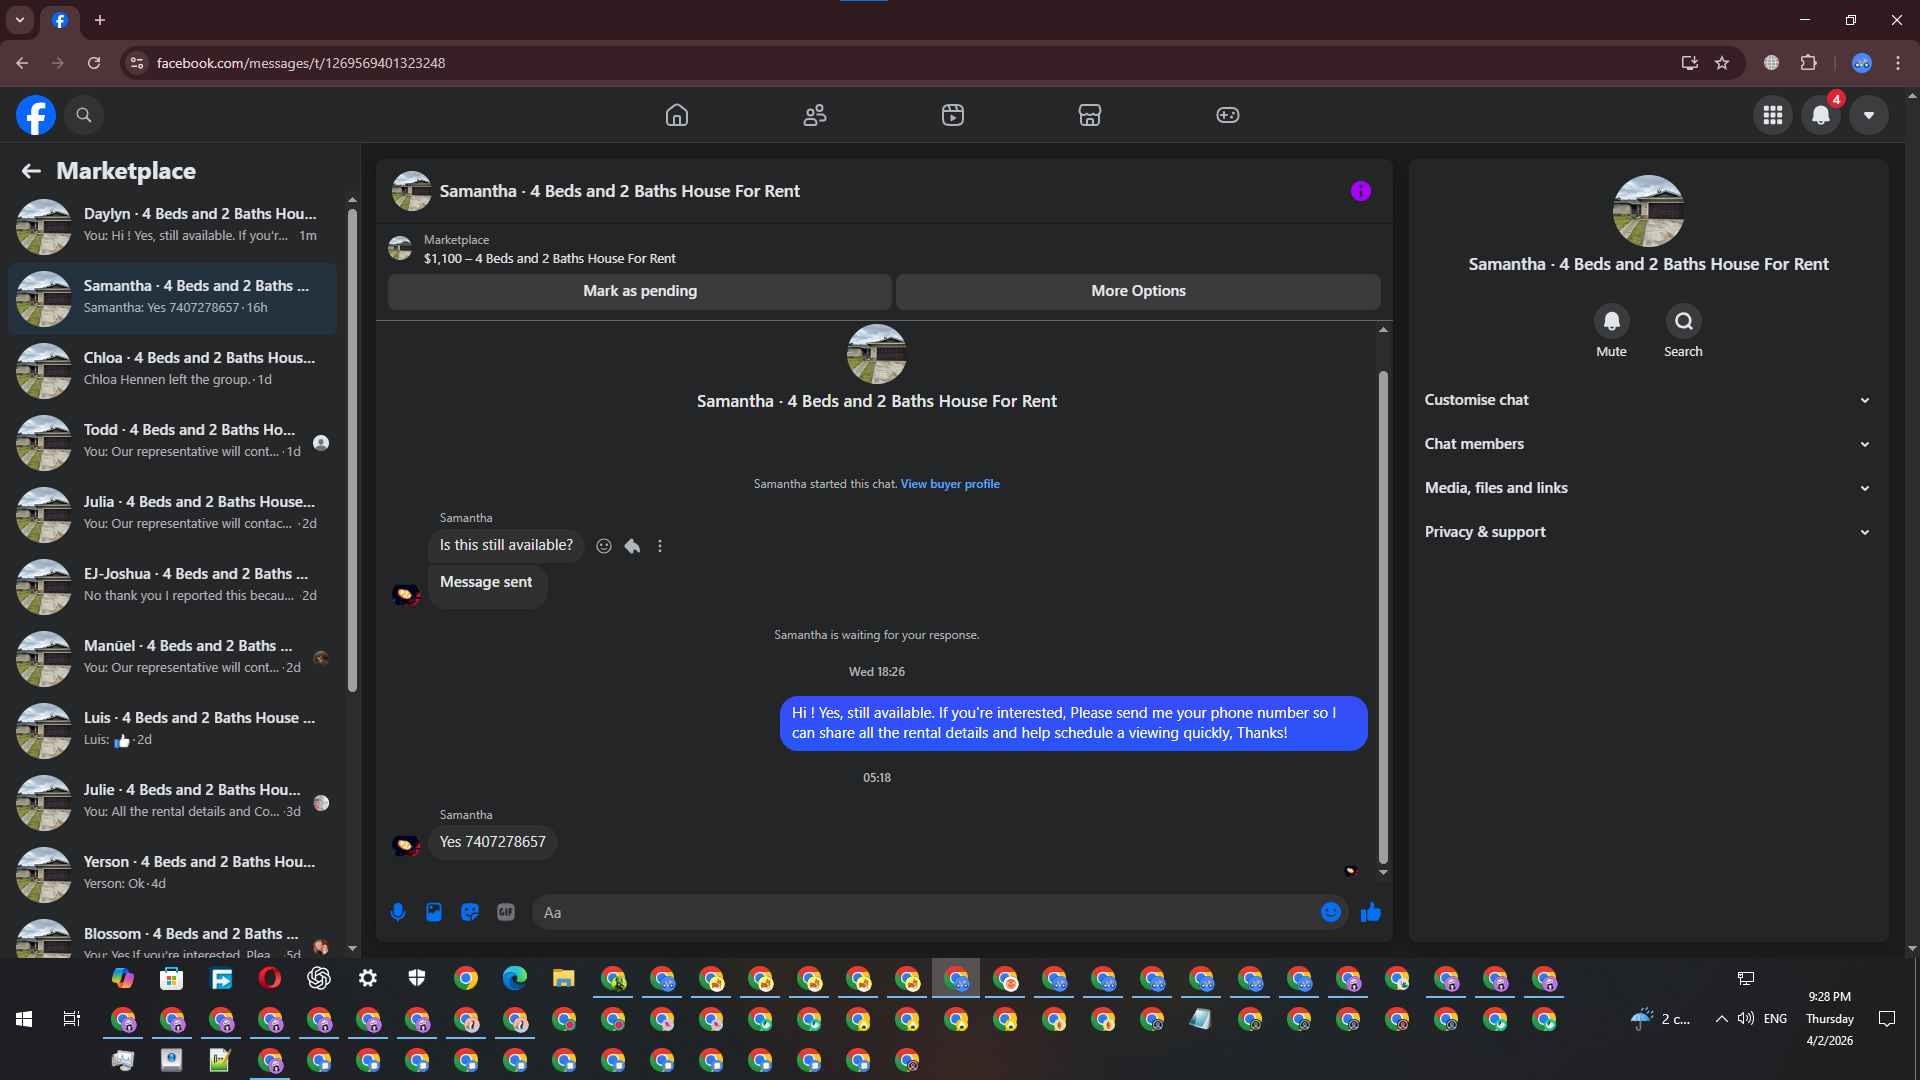
Task: Open more options for Samantha's first message
Action: [x=660, y=546]
